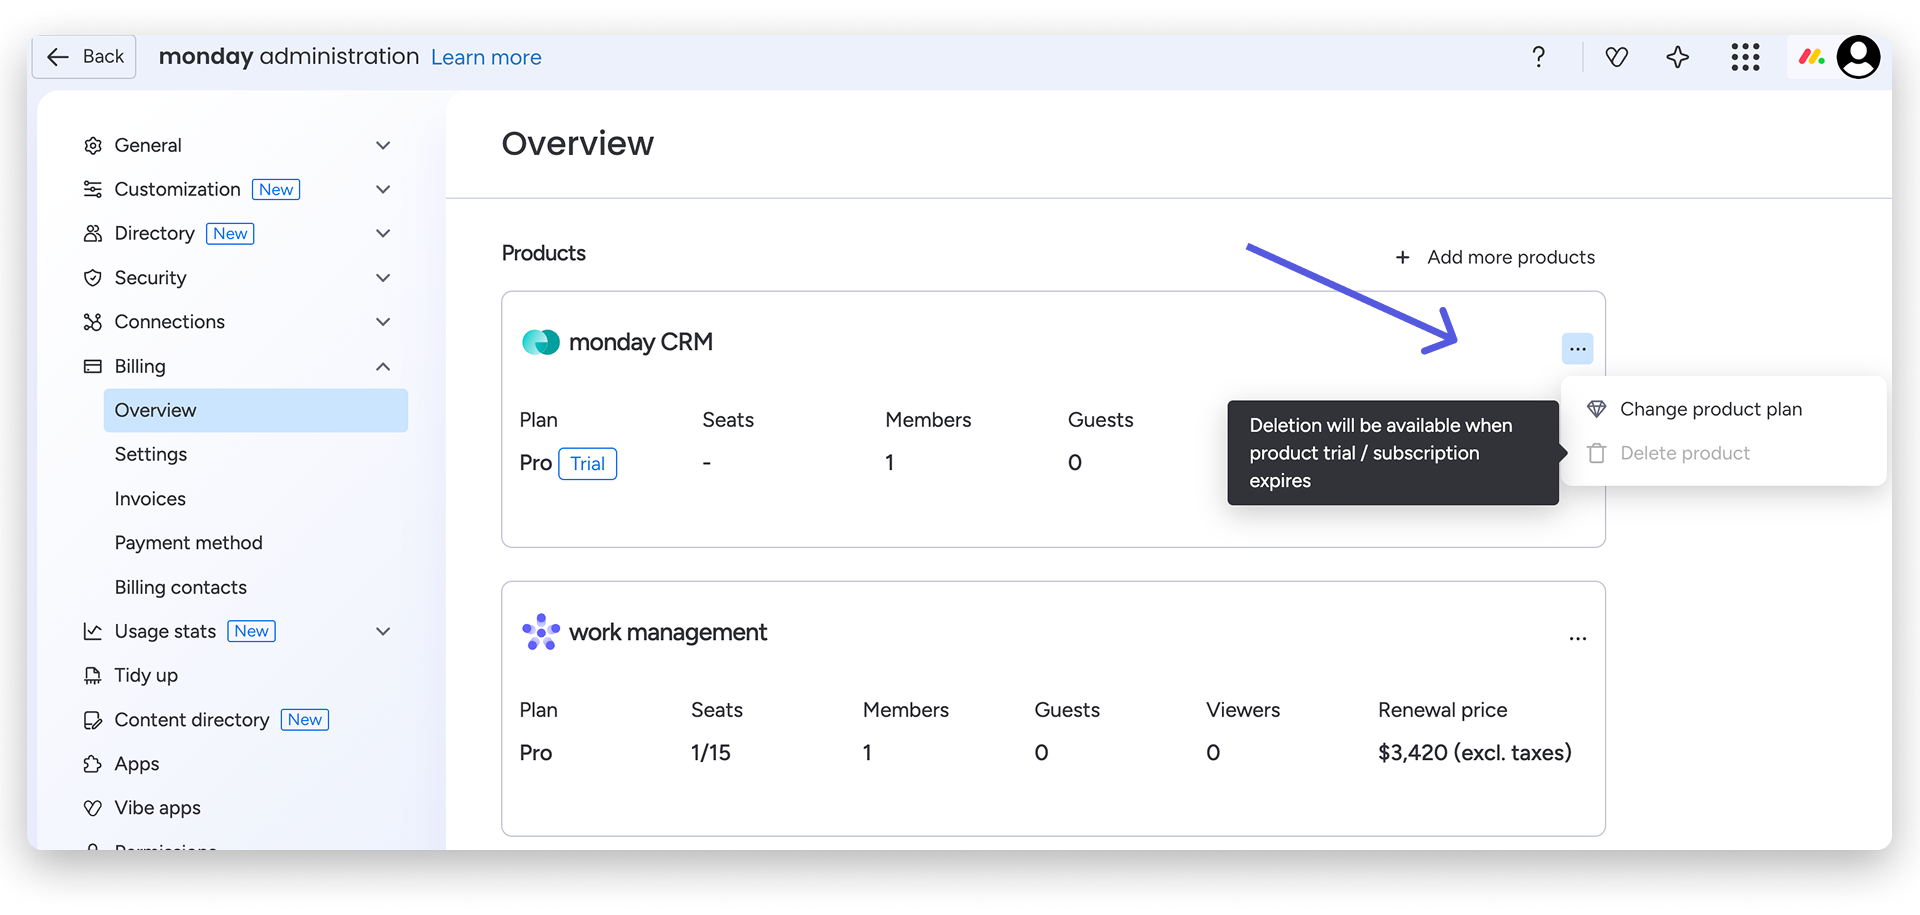This screenshot has height=915, width=1920.
Task: Click the Usage stats chart icon
Action: (93, 632)
